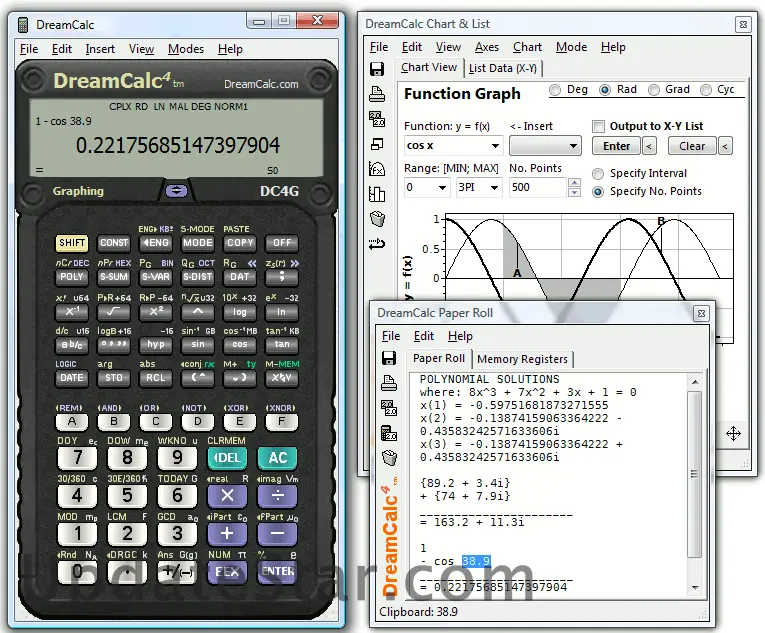Click the AC clear key on calculator
The image size is (765, 633).
click(278, 458)
